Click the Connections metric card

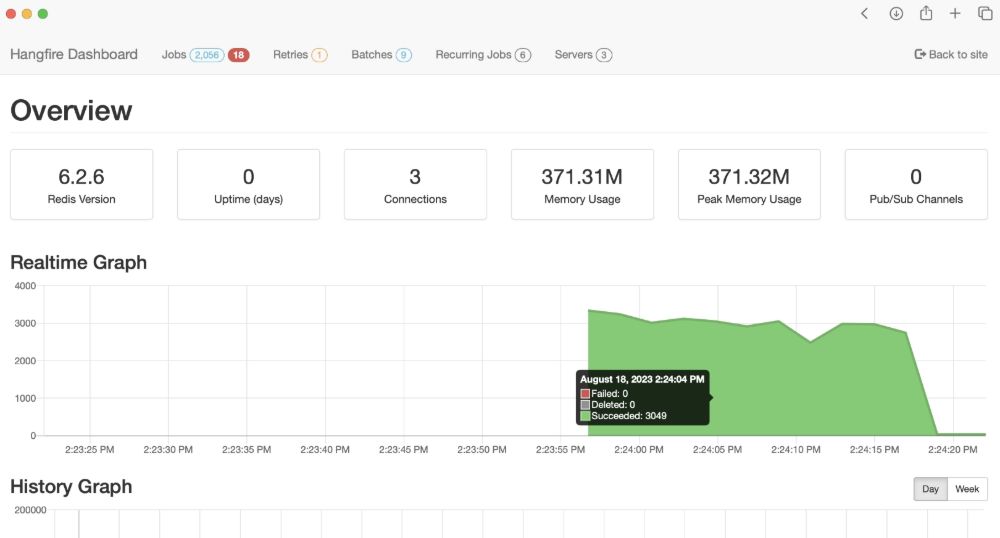415,185
